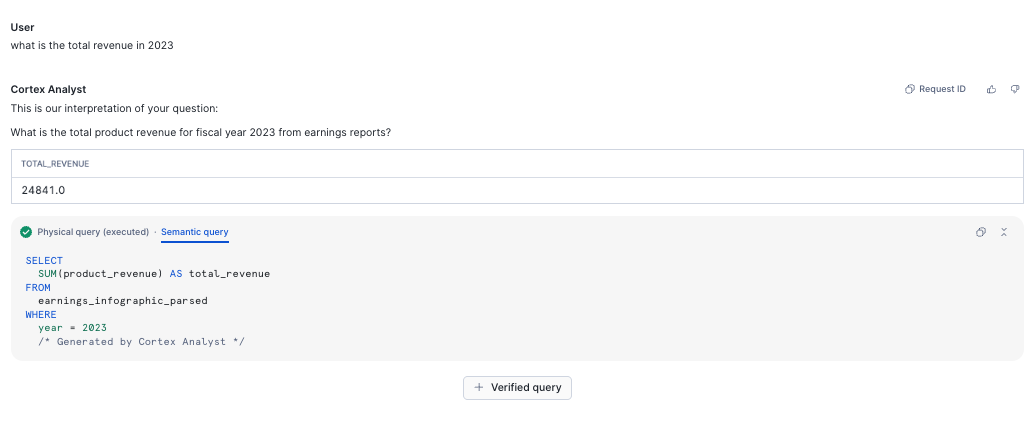This screenshot has width=1034, height=424.
Task: Switch to the Physical query (executed) tab
Action: (x=93, y=232)
